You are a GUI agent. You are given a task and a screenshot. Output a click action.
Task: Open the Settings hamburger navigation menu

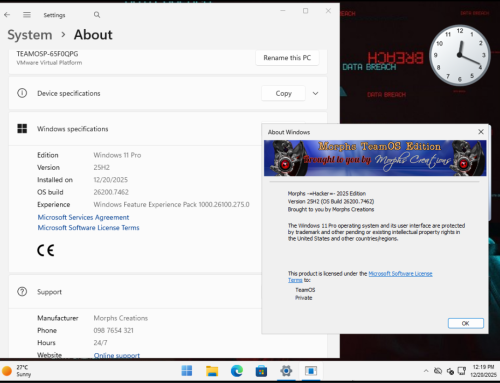27,15
